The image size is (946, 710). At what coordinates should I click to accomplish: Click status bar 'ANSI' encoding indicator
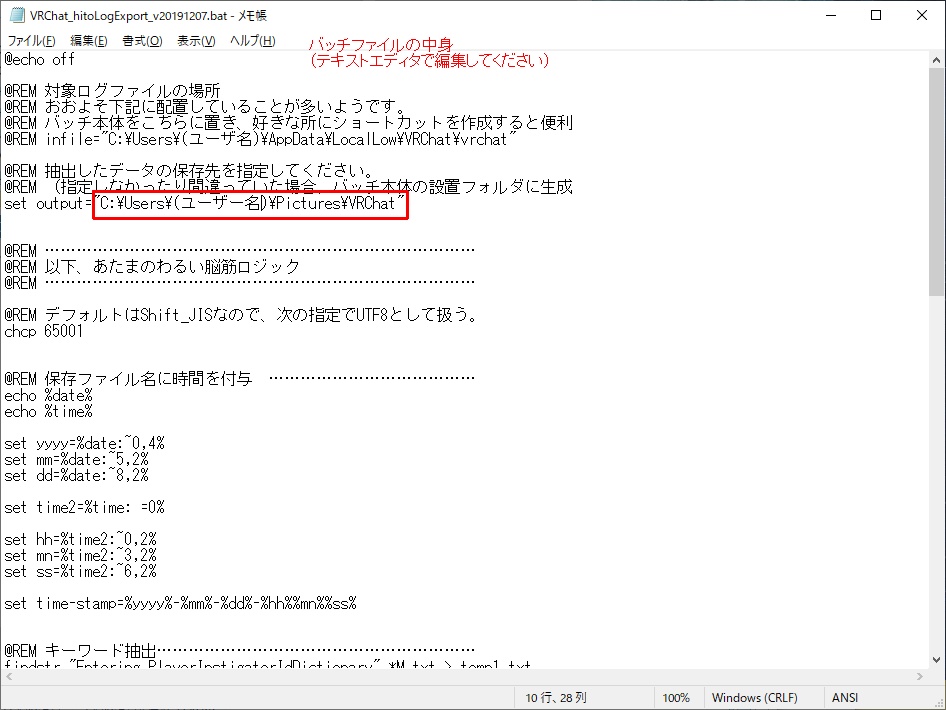[x=845, y=698]
